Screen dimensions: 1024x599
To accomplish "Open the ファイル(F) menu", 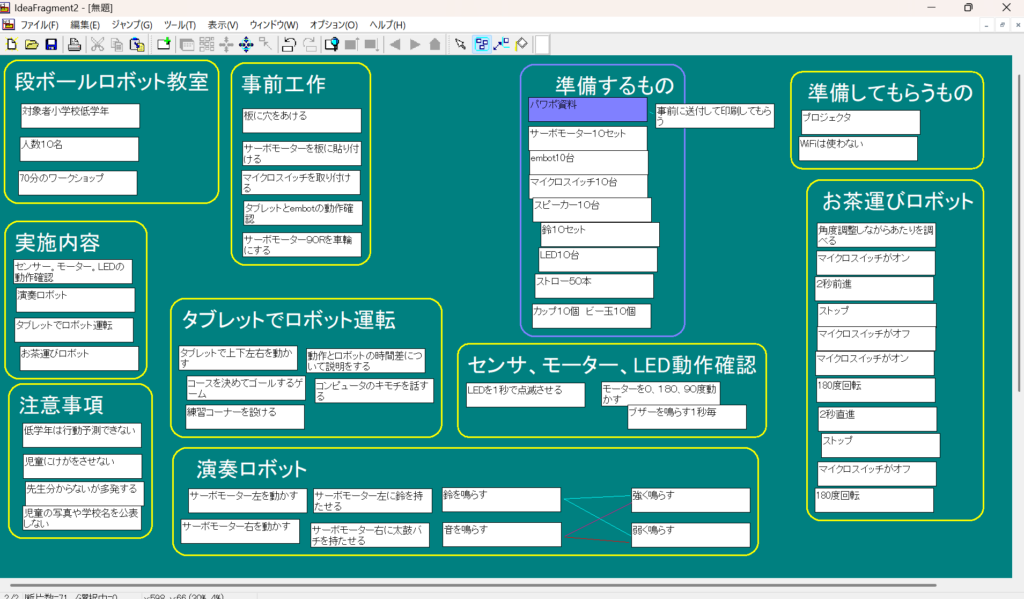I will [39, 24].
